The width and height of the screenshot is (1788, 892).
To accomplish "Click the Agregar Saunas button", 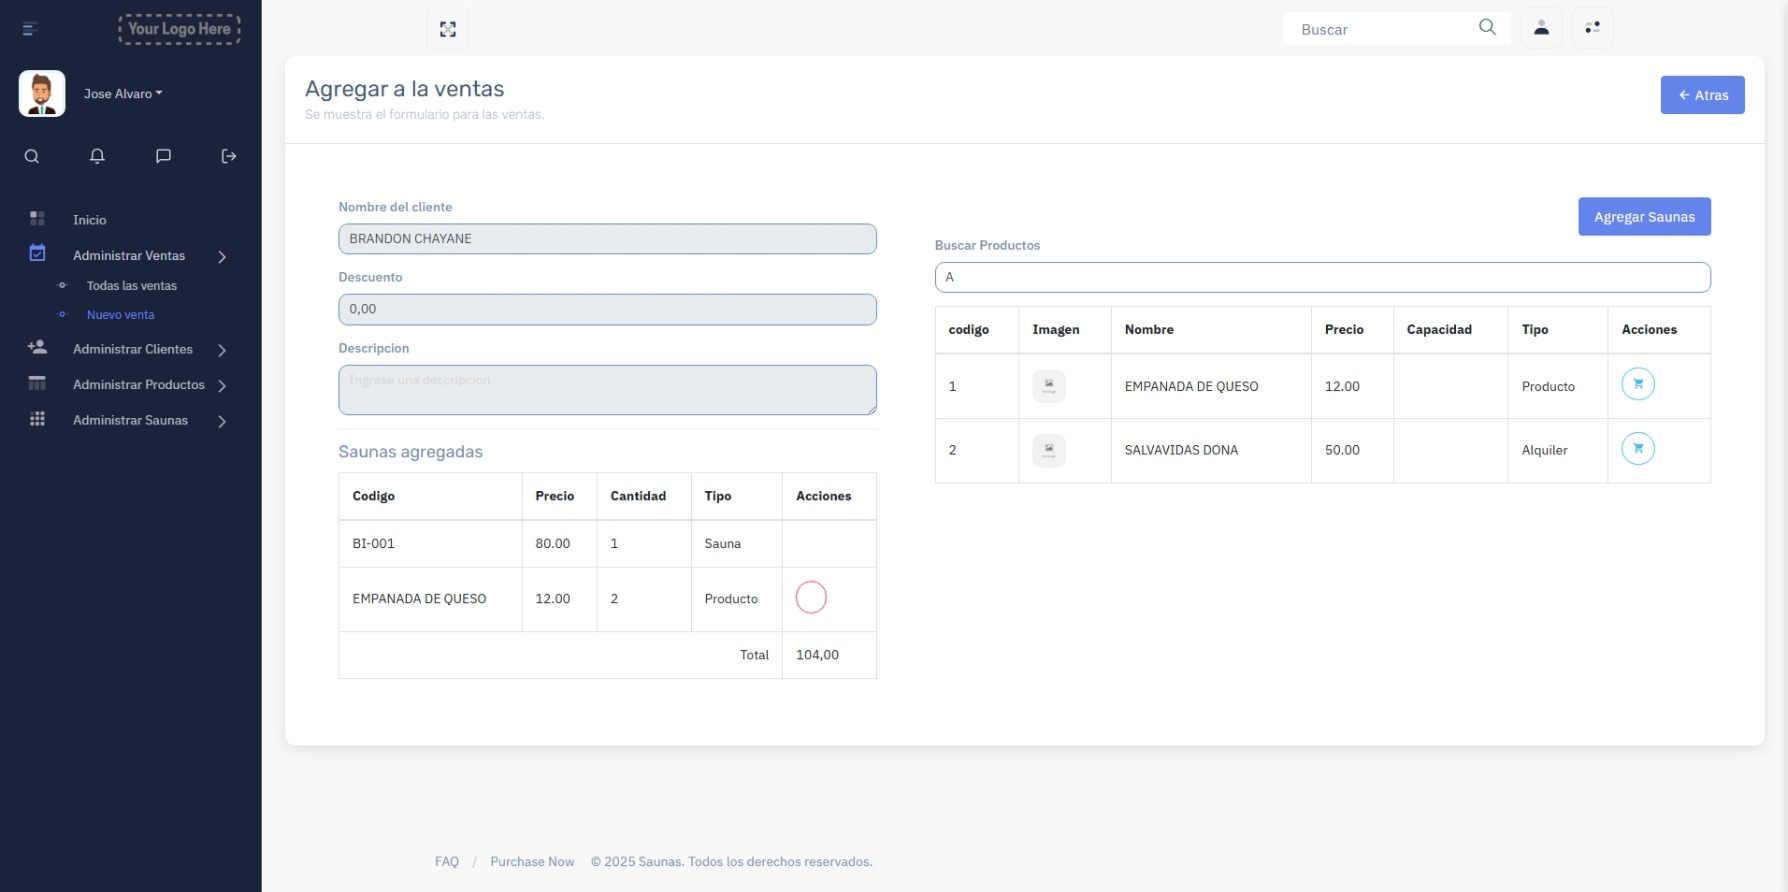I will tap(1643, 217).
